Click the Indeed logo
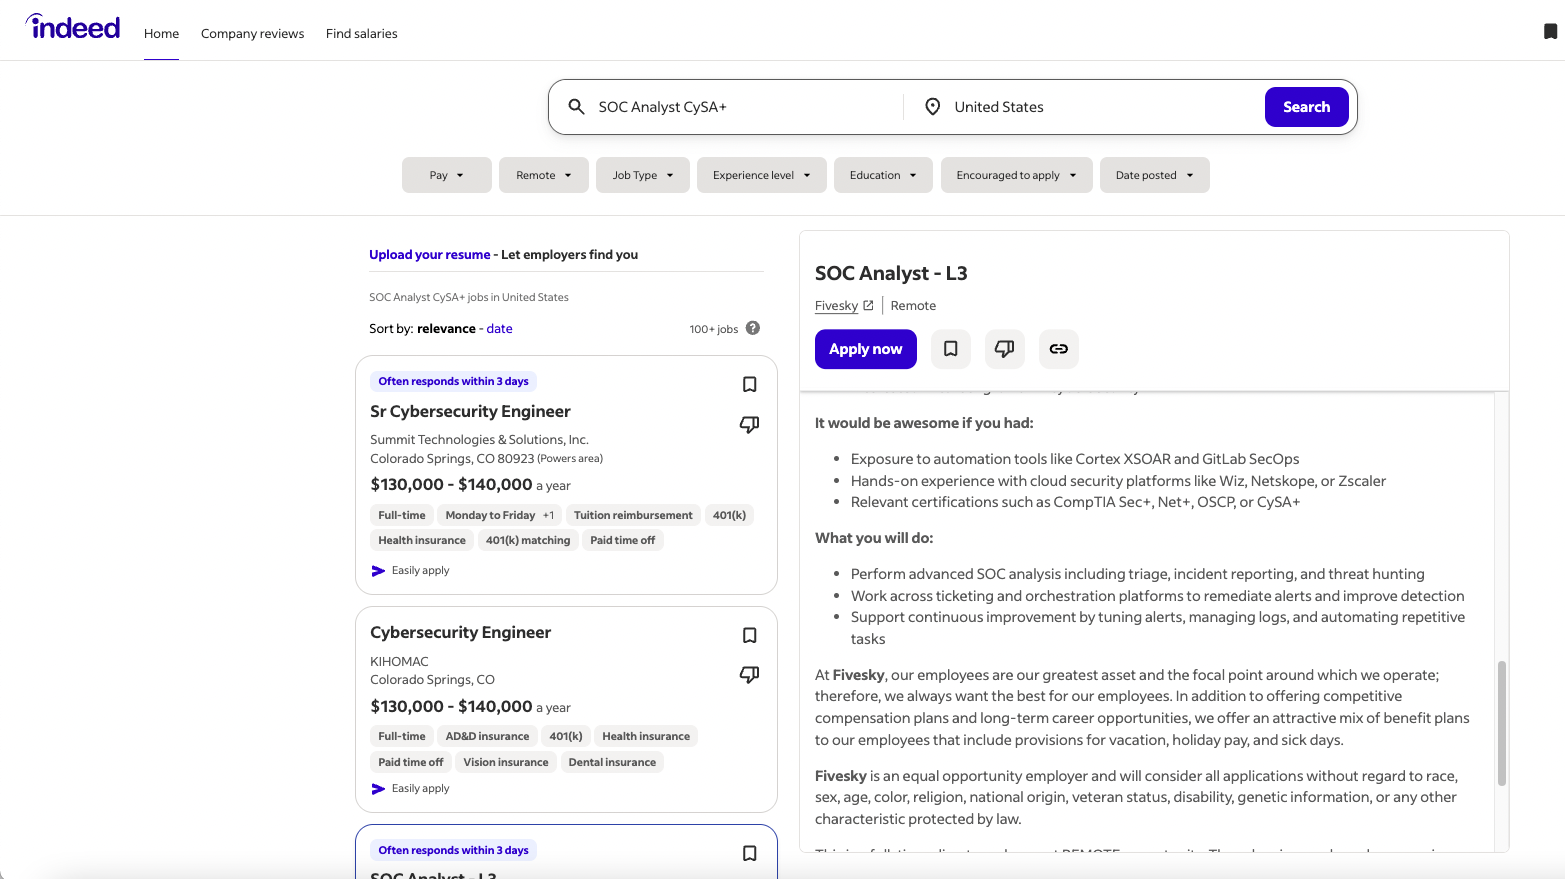Viewport: 1565px width, 879px height. (x=73, y=28)
